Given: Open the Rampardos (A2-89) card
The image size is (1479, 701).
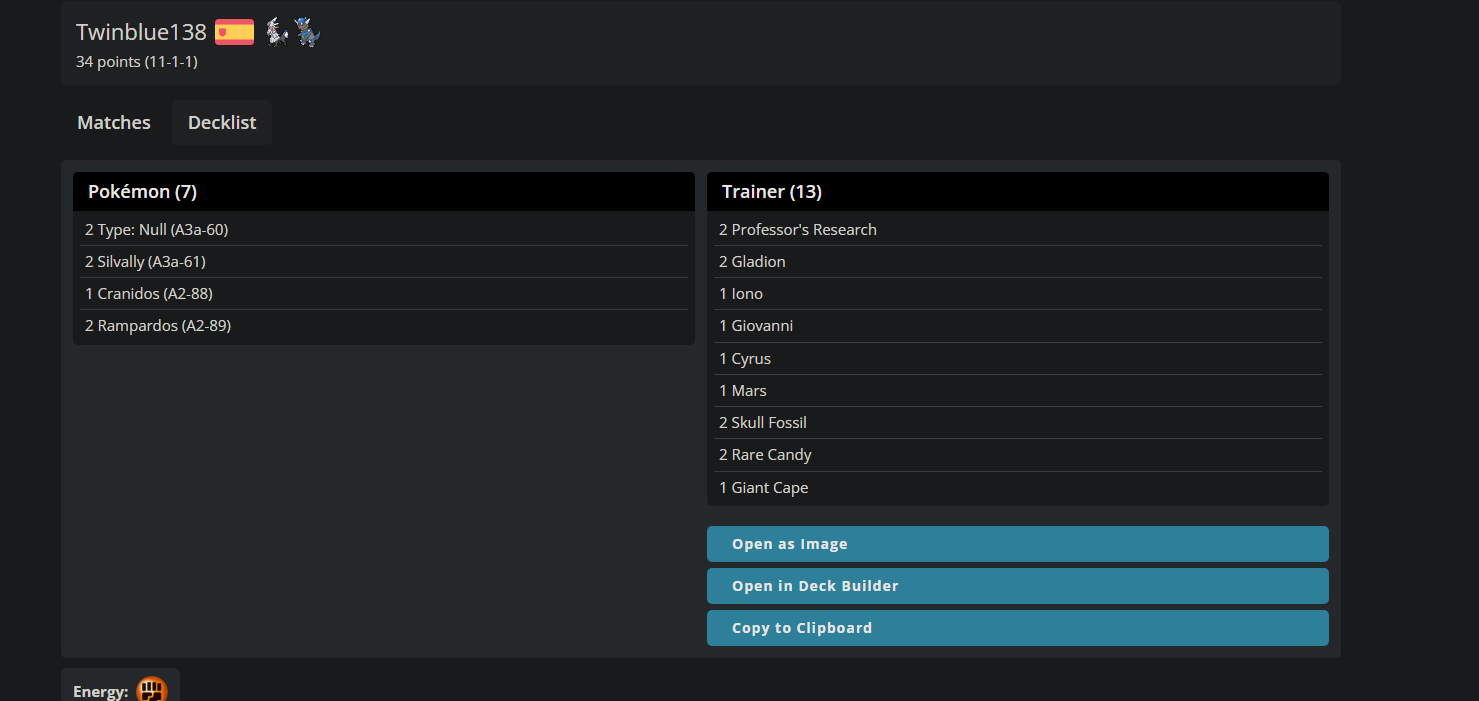Looking at the screenshot, I should 158,326.
